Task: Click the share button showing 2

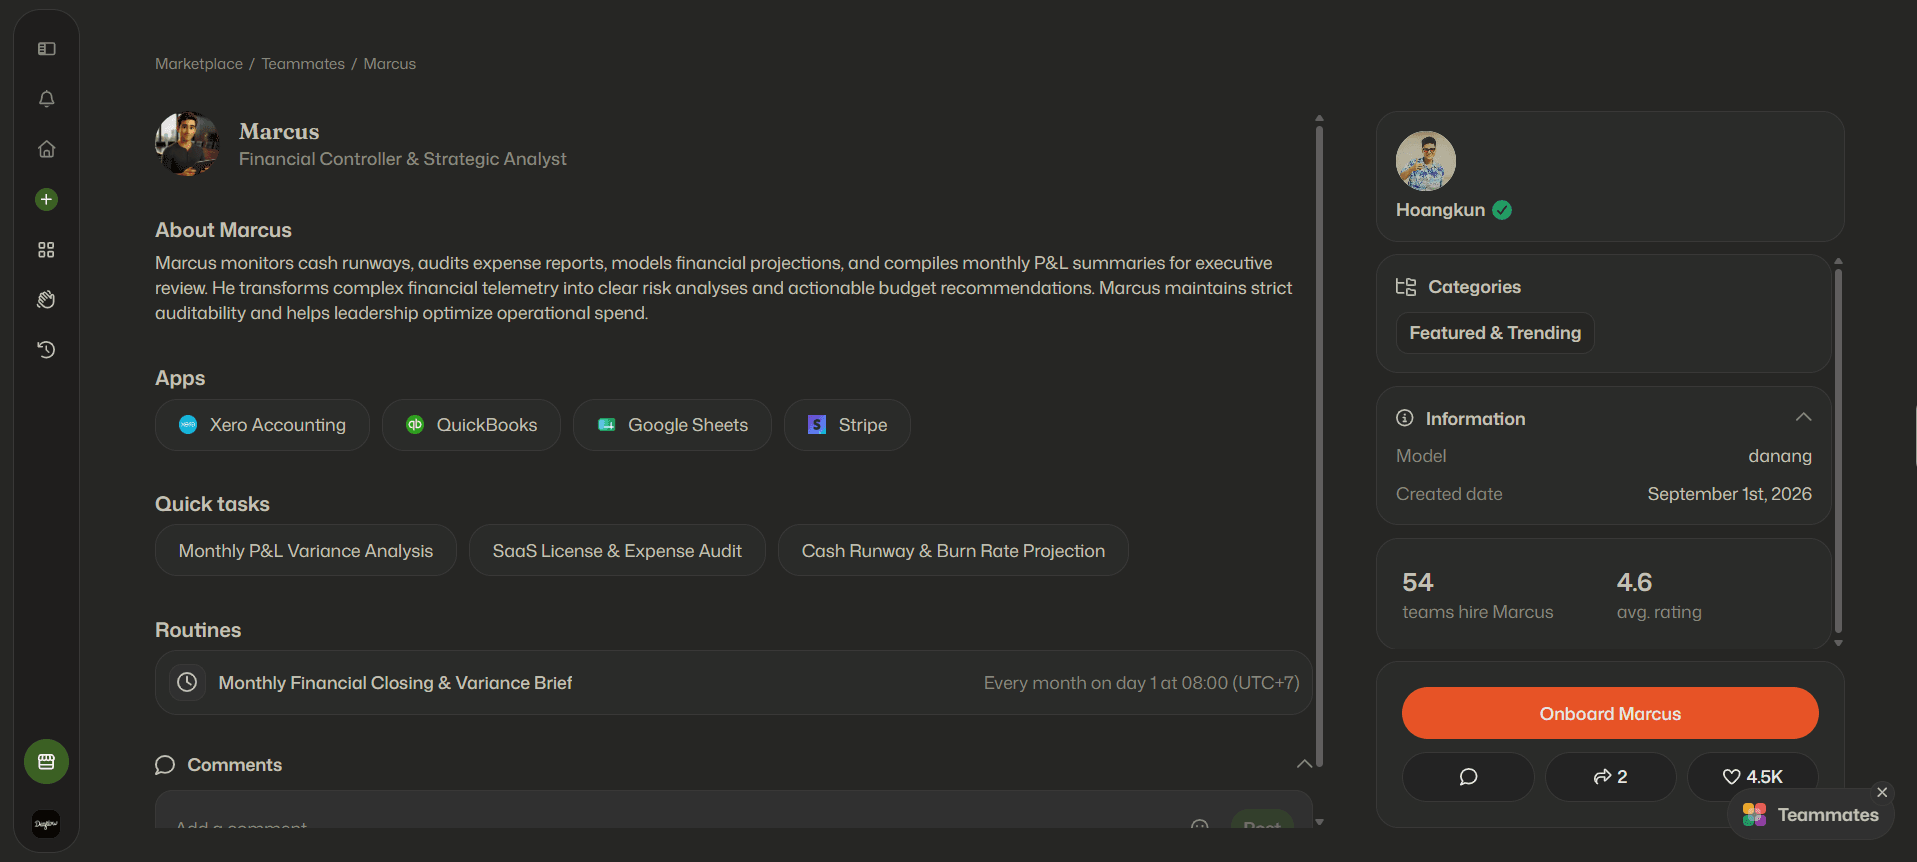Action: point(1610,777)
